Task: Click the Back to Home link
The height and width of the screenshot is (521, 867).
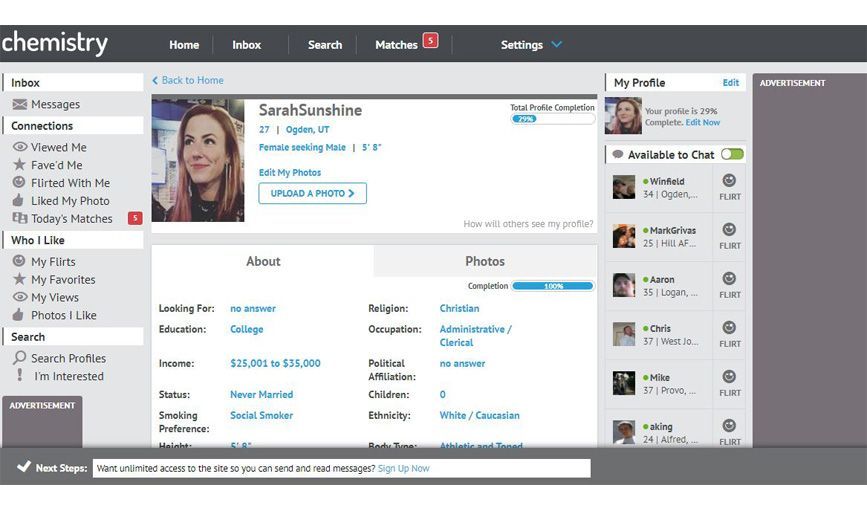Action: point(188,80)
